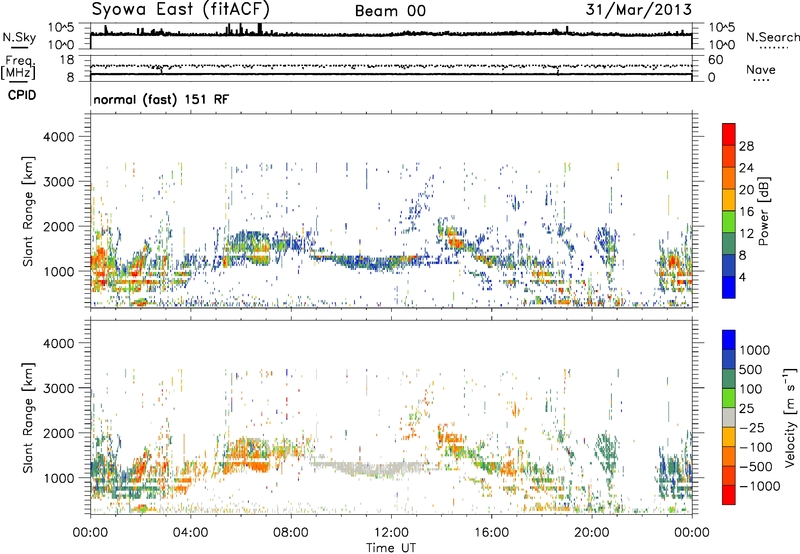Click the '04:00' time tick label
This screenshot has width=800, height=554.
(191, 533)
